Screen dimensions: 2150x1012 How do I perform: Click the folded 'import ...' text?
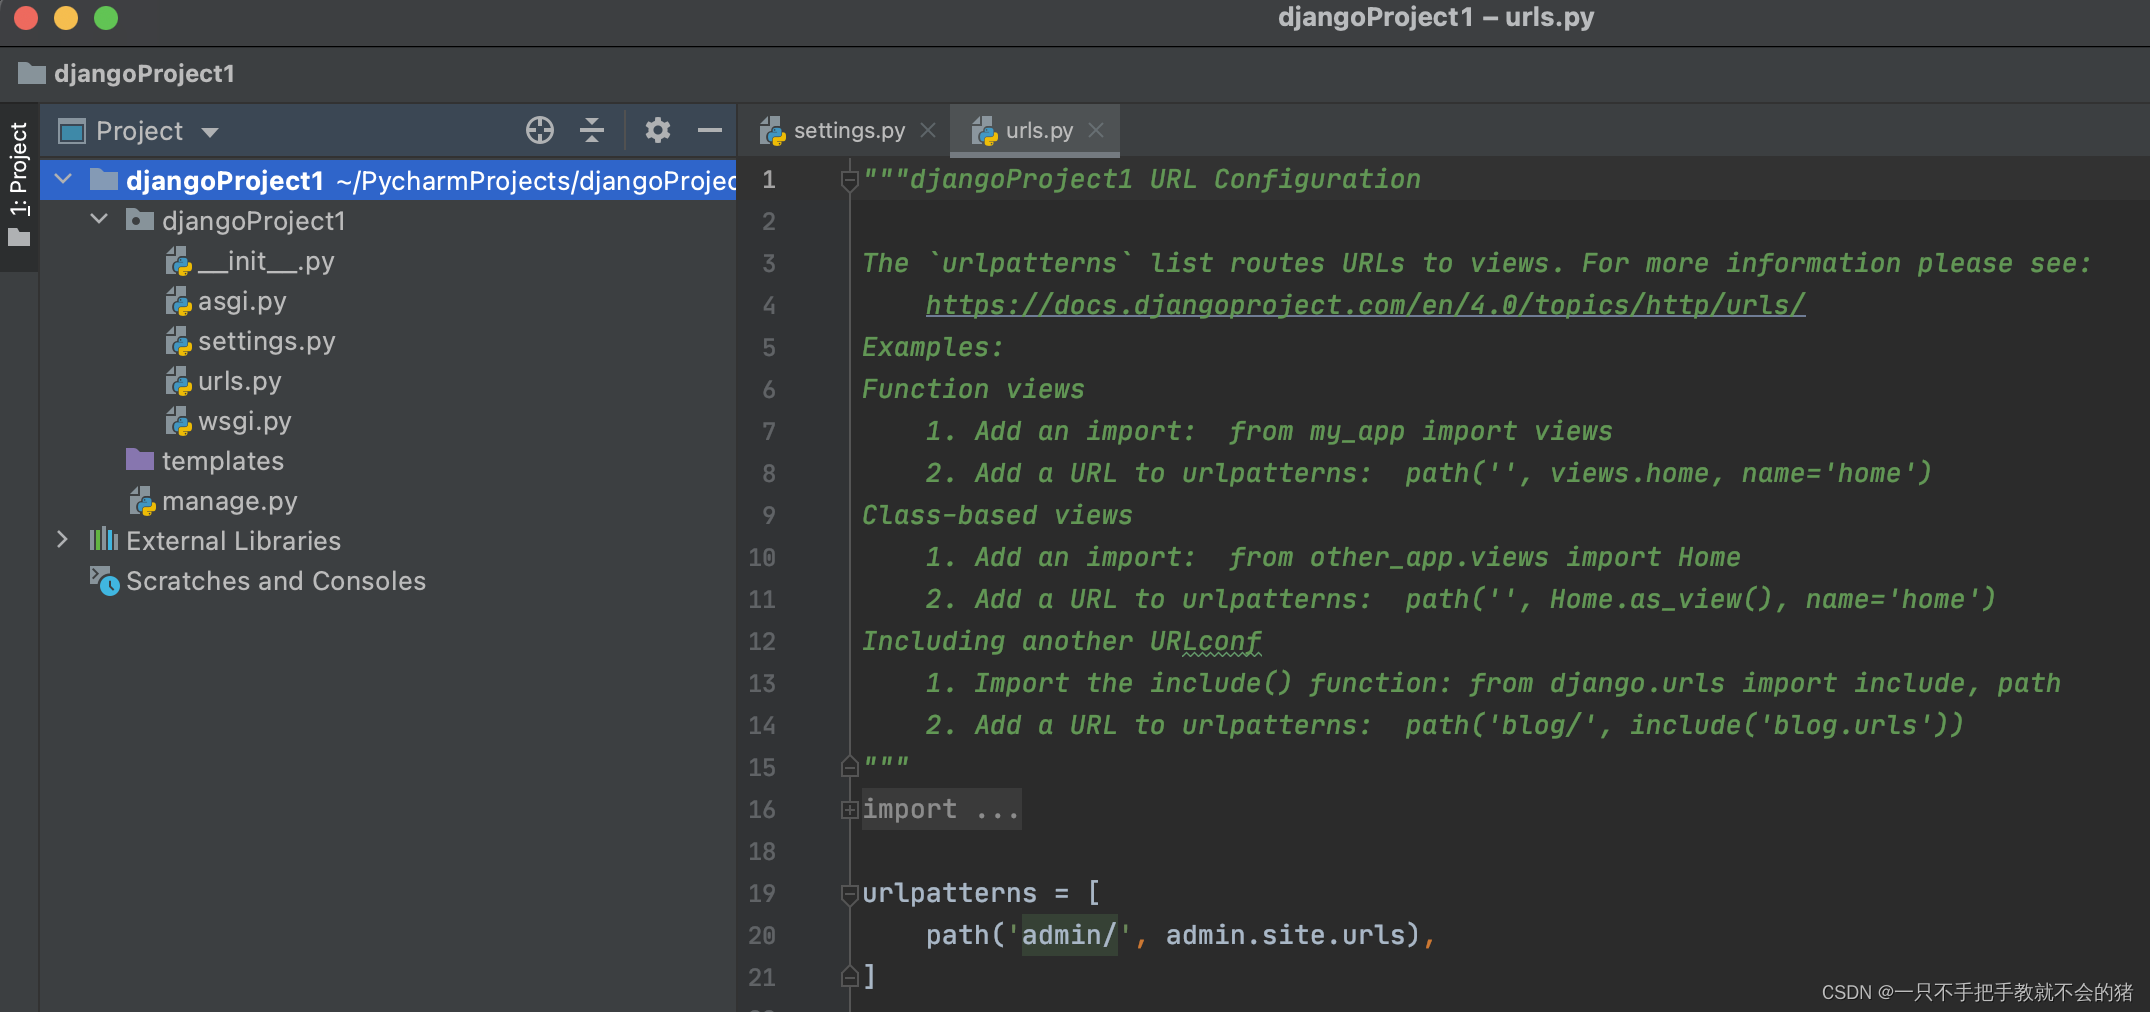click(x=940, y=809)
